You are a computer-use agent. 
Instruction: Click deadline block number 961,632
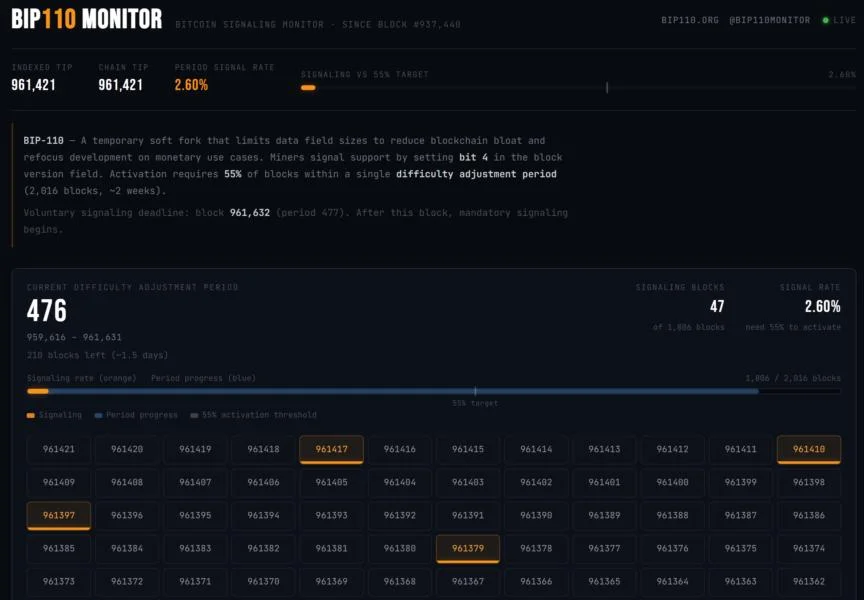coord(250,213)
